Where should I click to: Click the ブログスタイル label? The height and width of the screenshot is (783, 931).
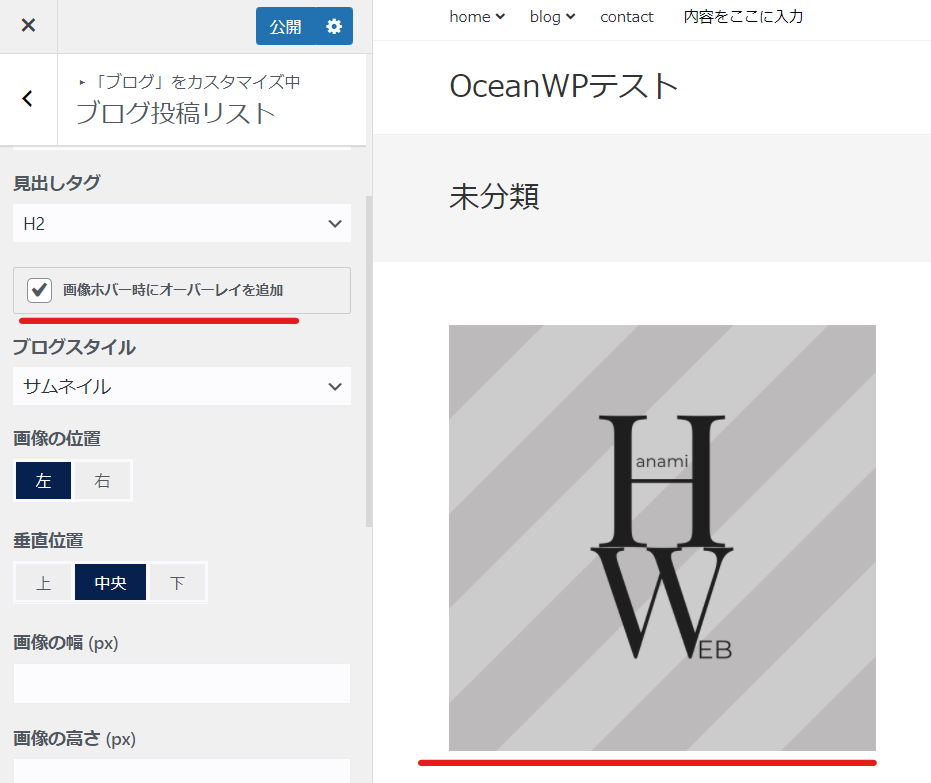click(74, 347)
